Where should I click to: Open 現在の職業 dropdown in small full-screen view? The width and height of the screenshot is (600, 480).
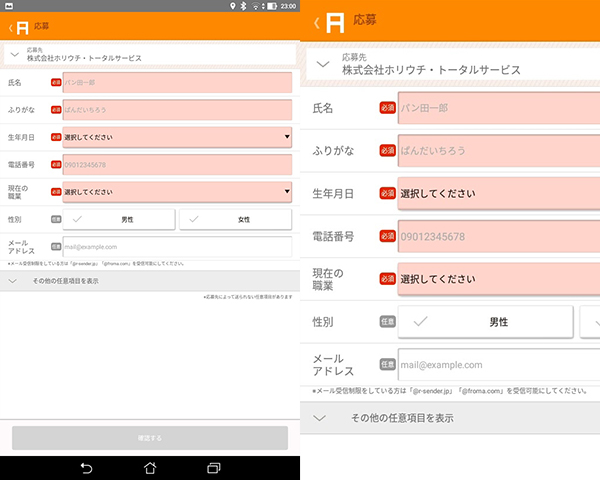pos(177,192)
